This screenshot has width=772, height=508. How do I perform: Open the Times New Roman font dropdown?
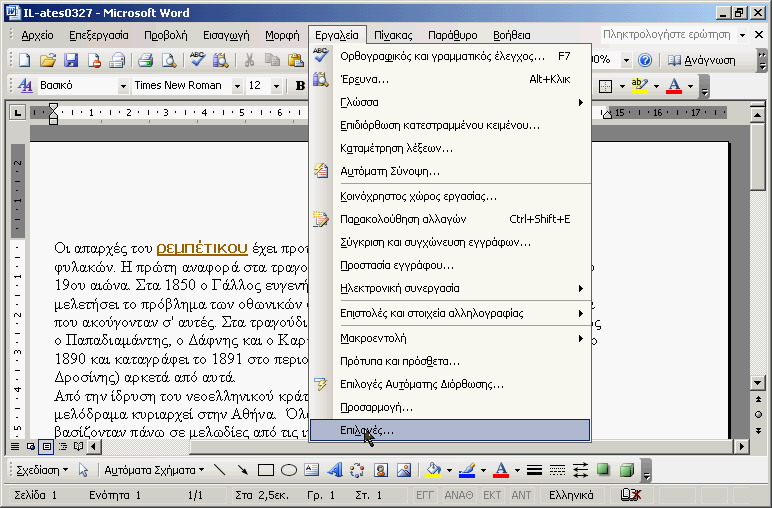pos(236,86)
